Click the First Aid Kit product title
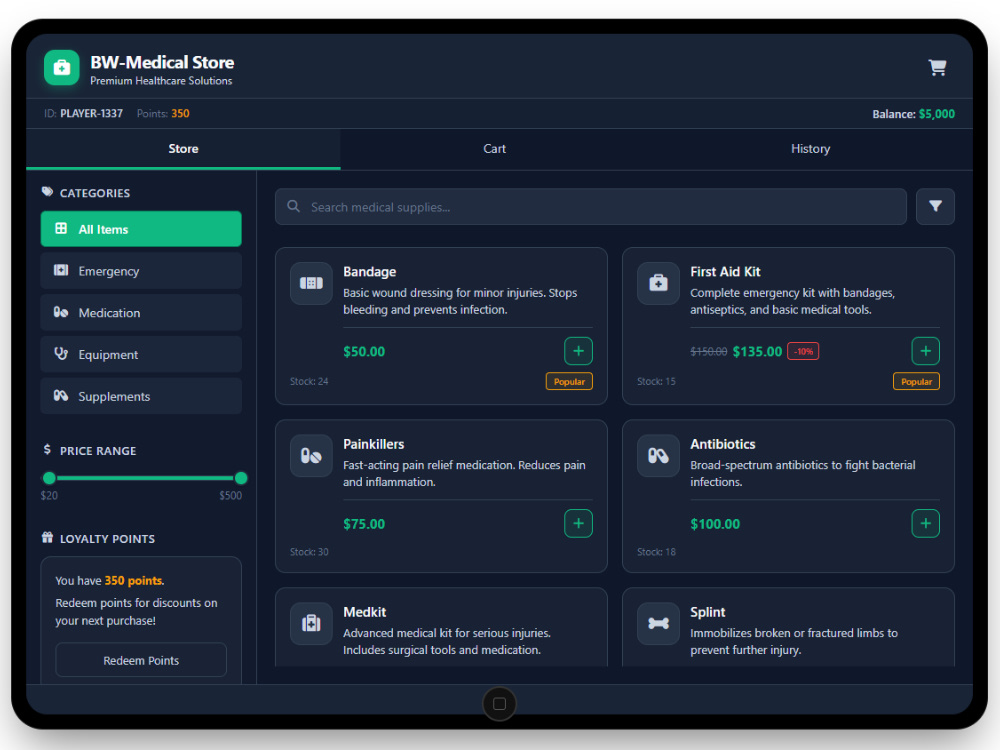Screen dimensions: 1000x750 (725, 272)
